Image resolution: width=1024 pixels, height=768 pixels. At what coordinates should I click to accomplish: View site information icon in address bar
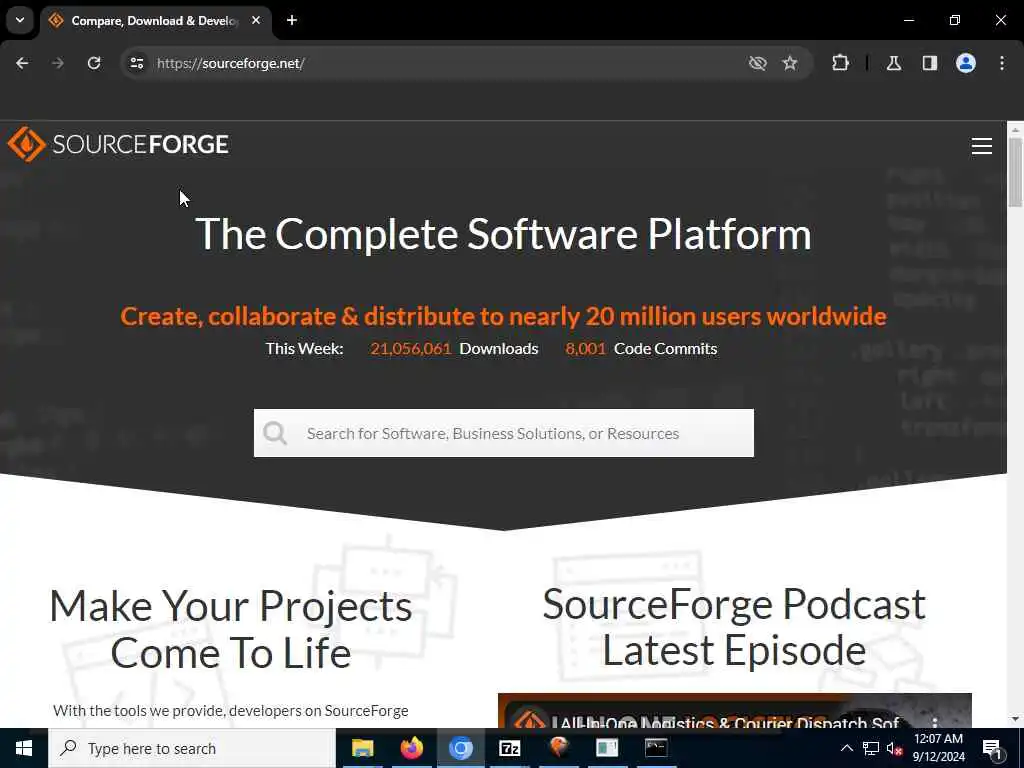136,63
